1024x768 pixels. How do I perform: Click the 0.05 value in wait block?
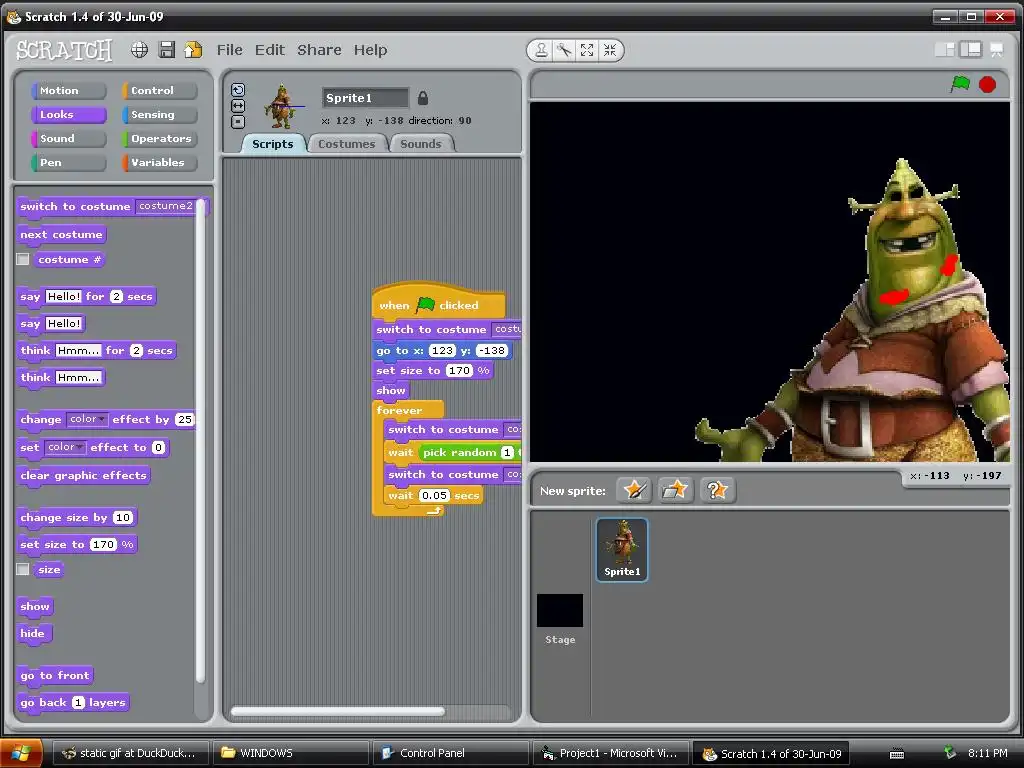click(434, 496)
